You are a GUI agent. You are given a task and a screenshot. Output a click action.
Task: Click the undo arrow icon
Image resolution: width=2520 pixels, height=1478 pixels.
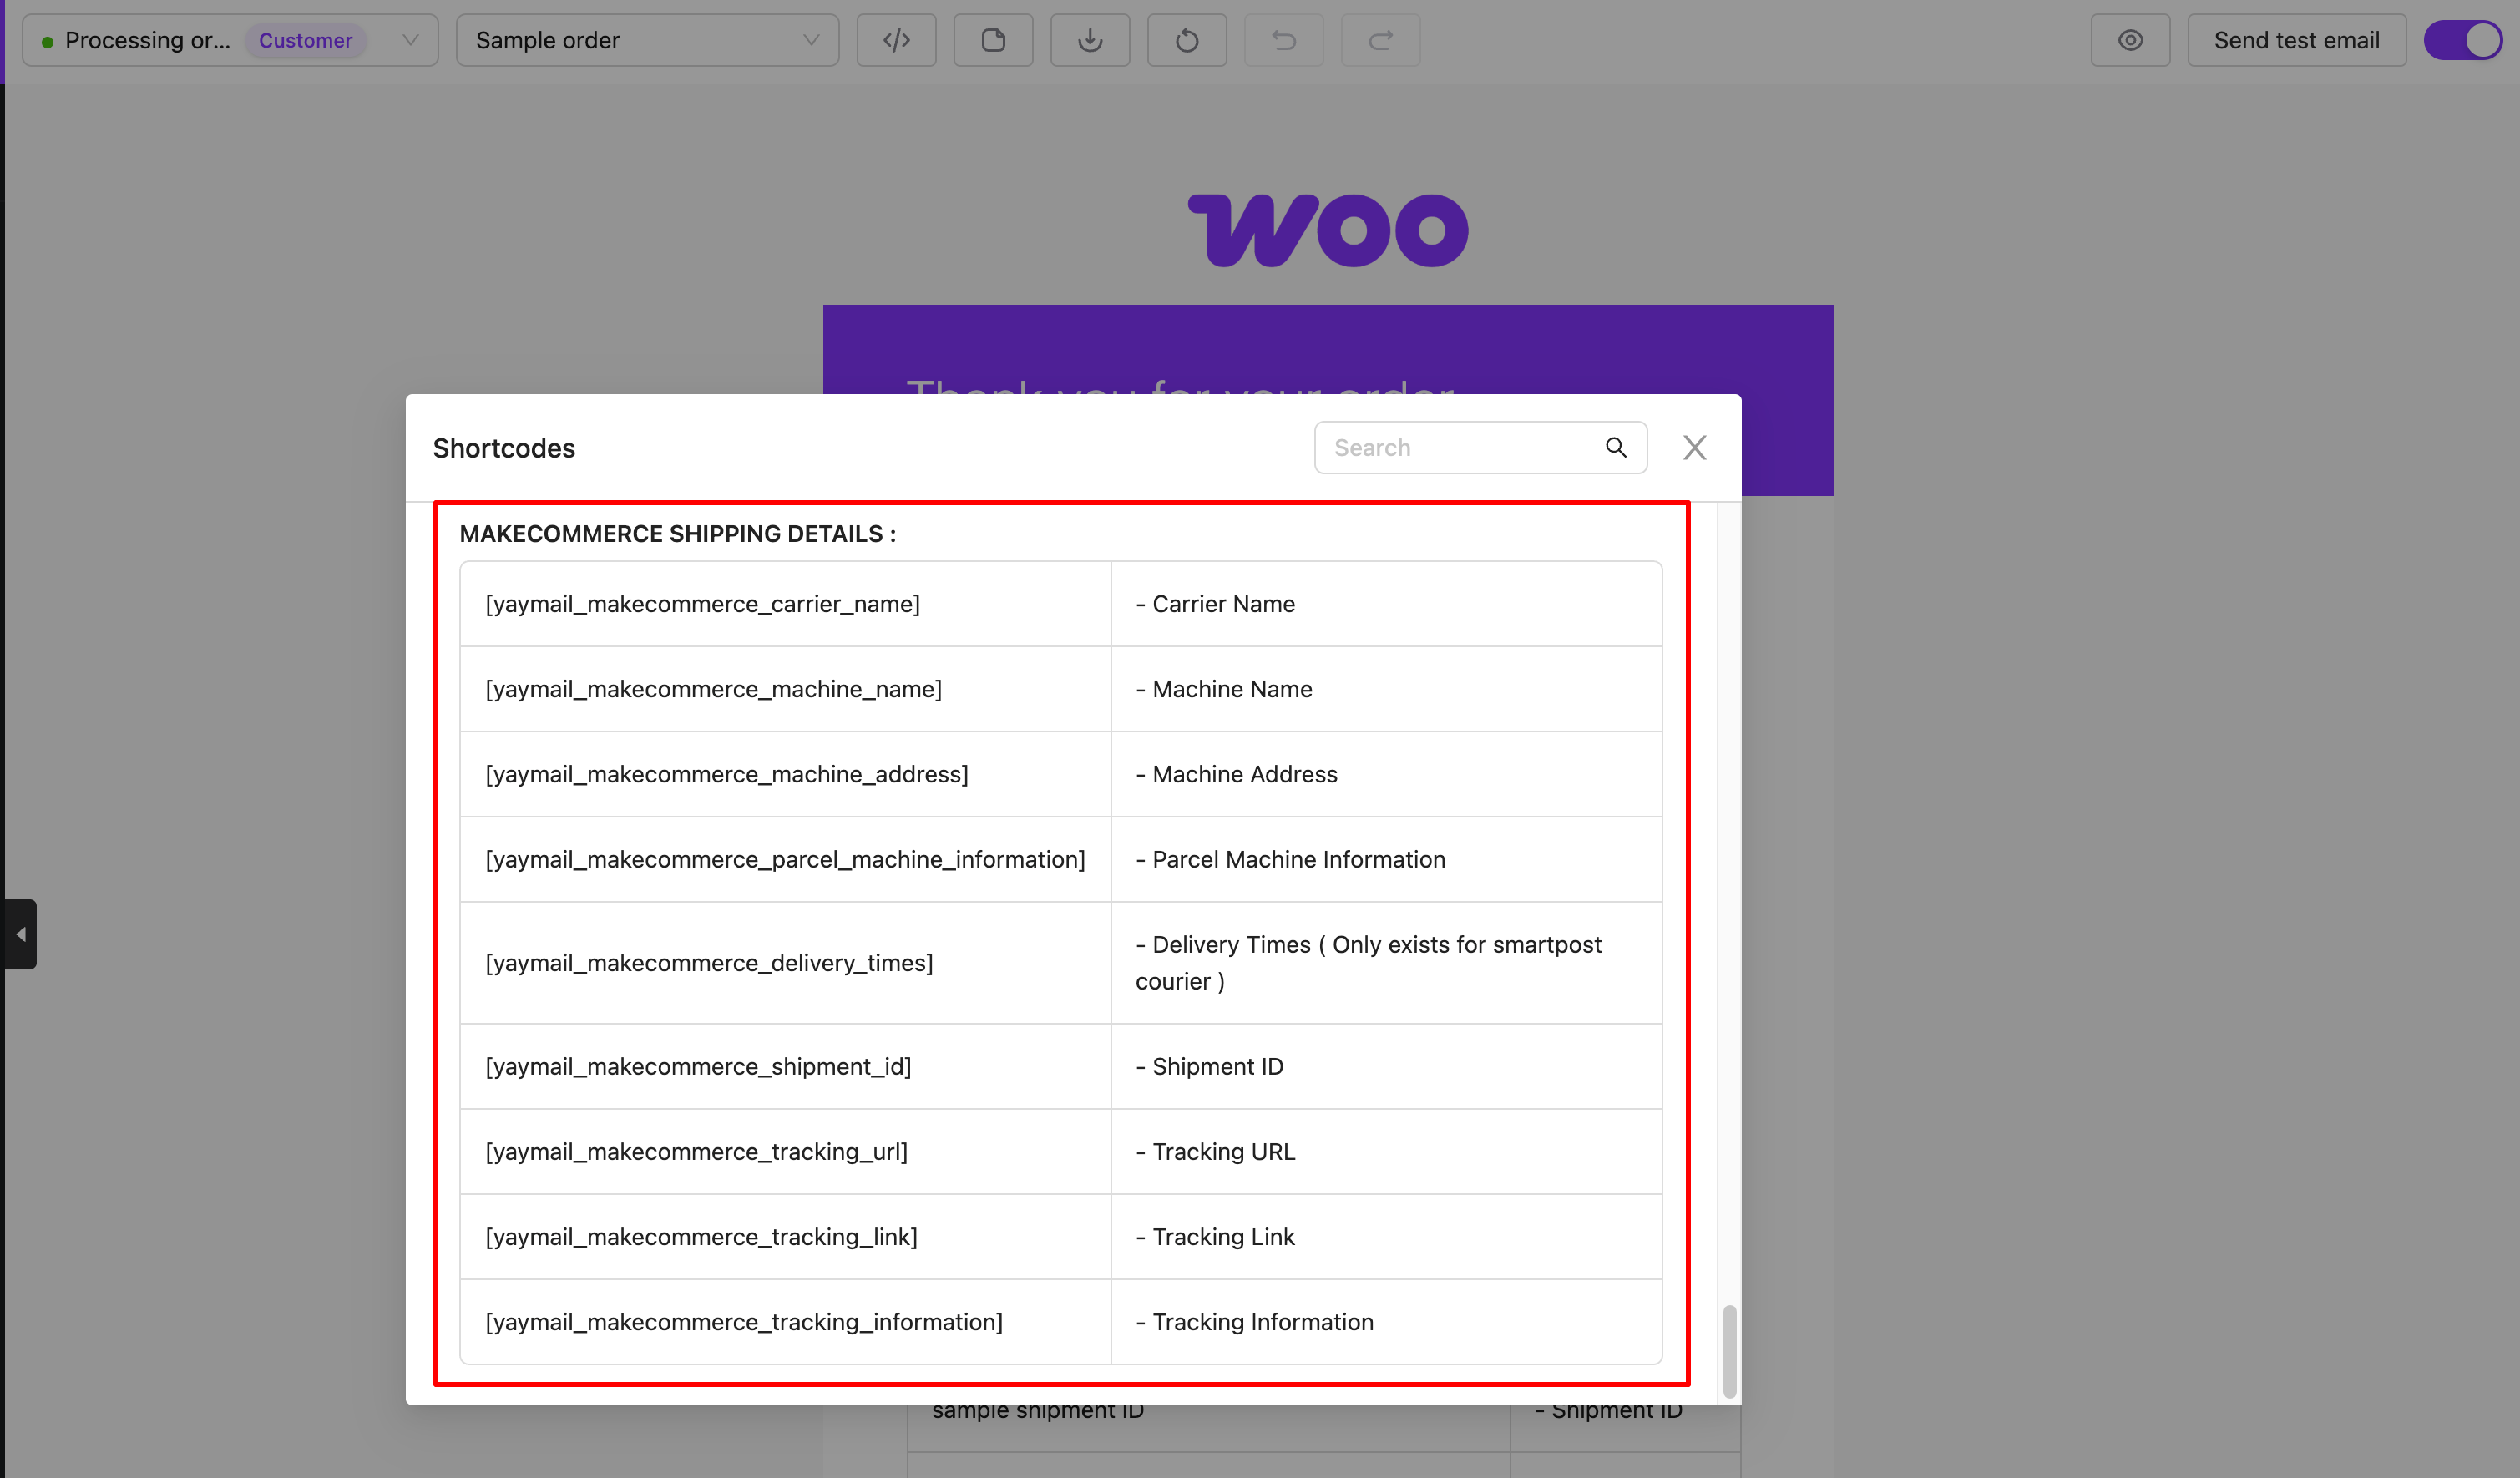coord(1283,40)
